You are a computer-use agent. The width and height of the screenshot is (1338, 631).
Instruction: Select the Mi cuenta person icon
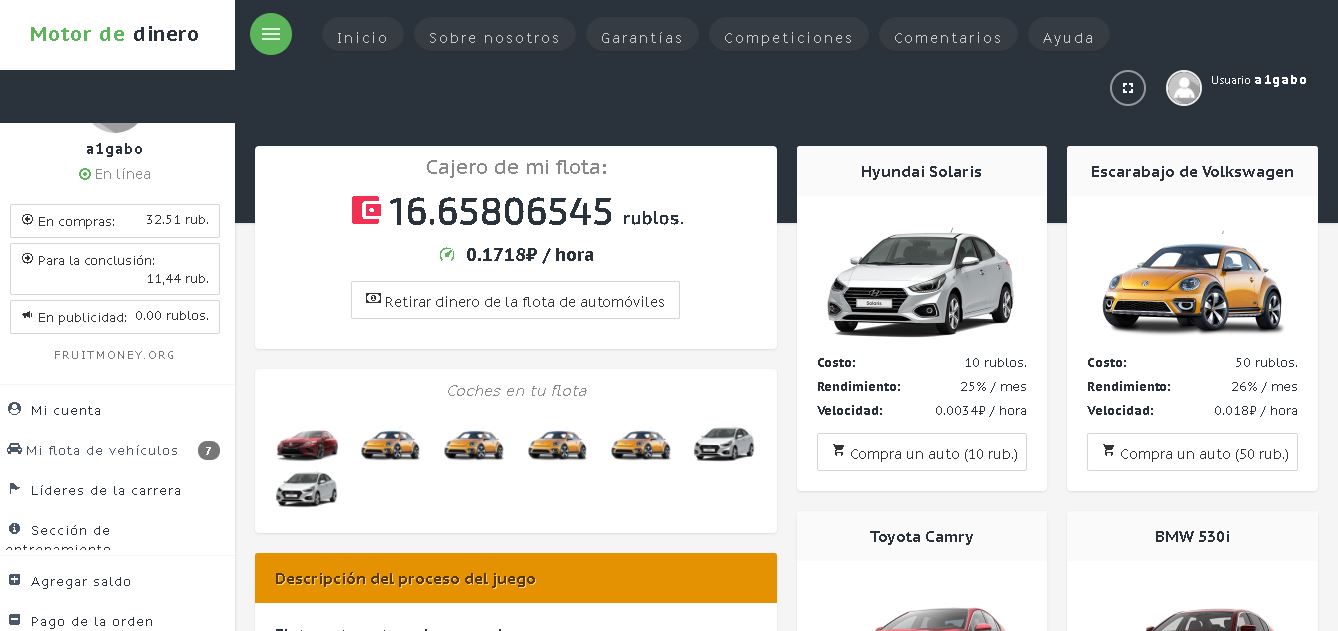pos(14,409)
